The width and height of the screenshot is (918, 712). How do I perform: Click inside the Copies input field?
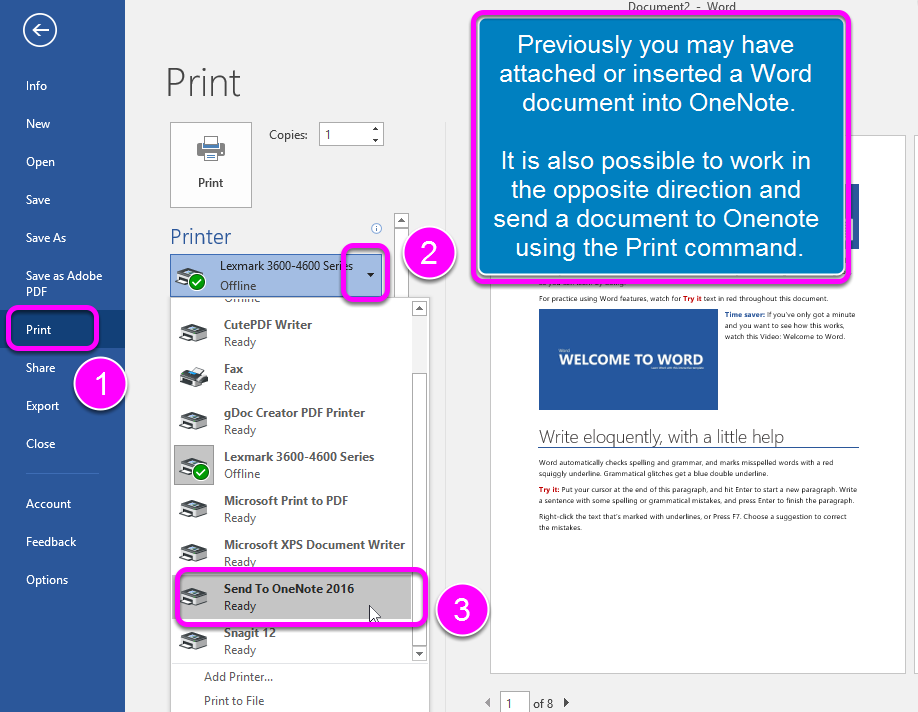344,134
